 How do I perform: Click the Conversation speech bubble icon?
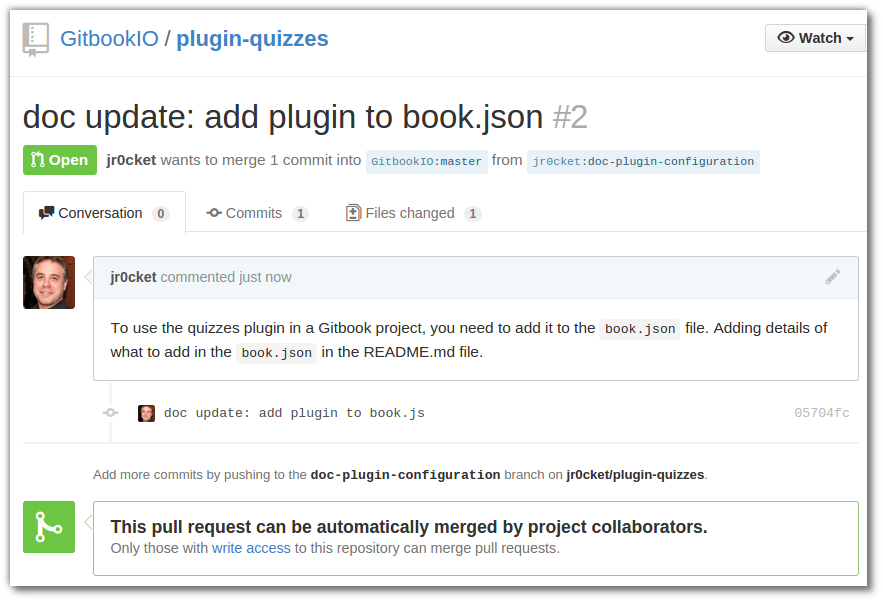(x=46, y=213)
